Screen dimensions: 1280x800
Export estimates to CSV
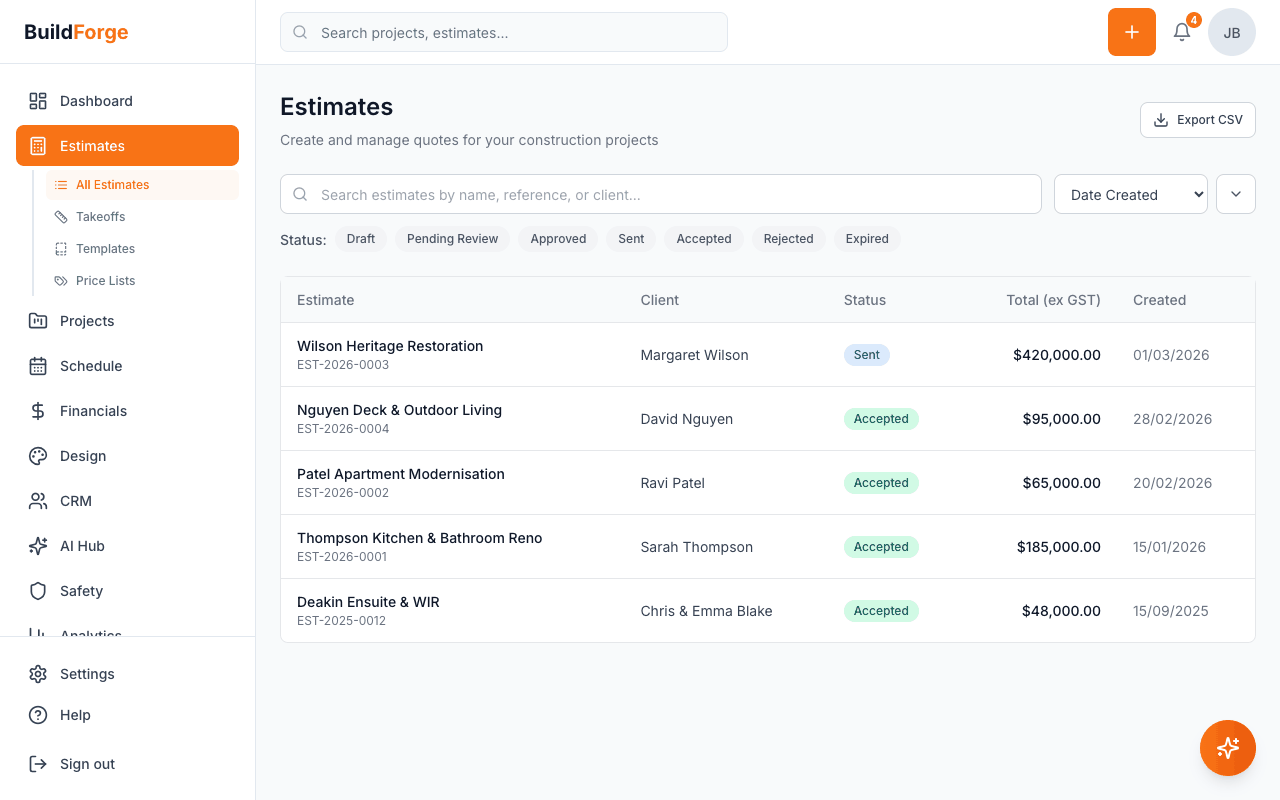pos(1197,119)
